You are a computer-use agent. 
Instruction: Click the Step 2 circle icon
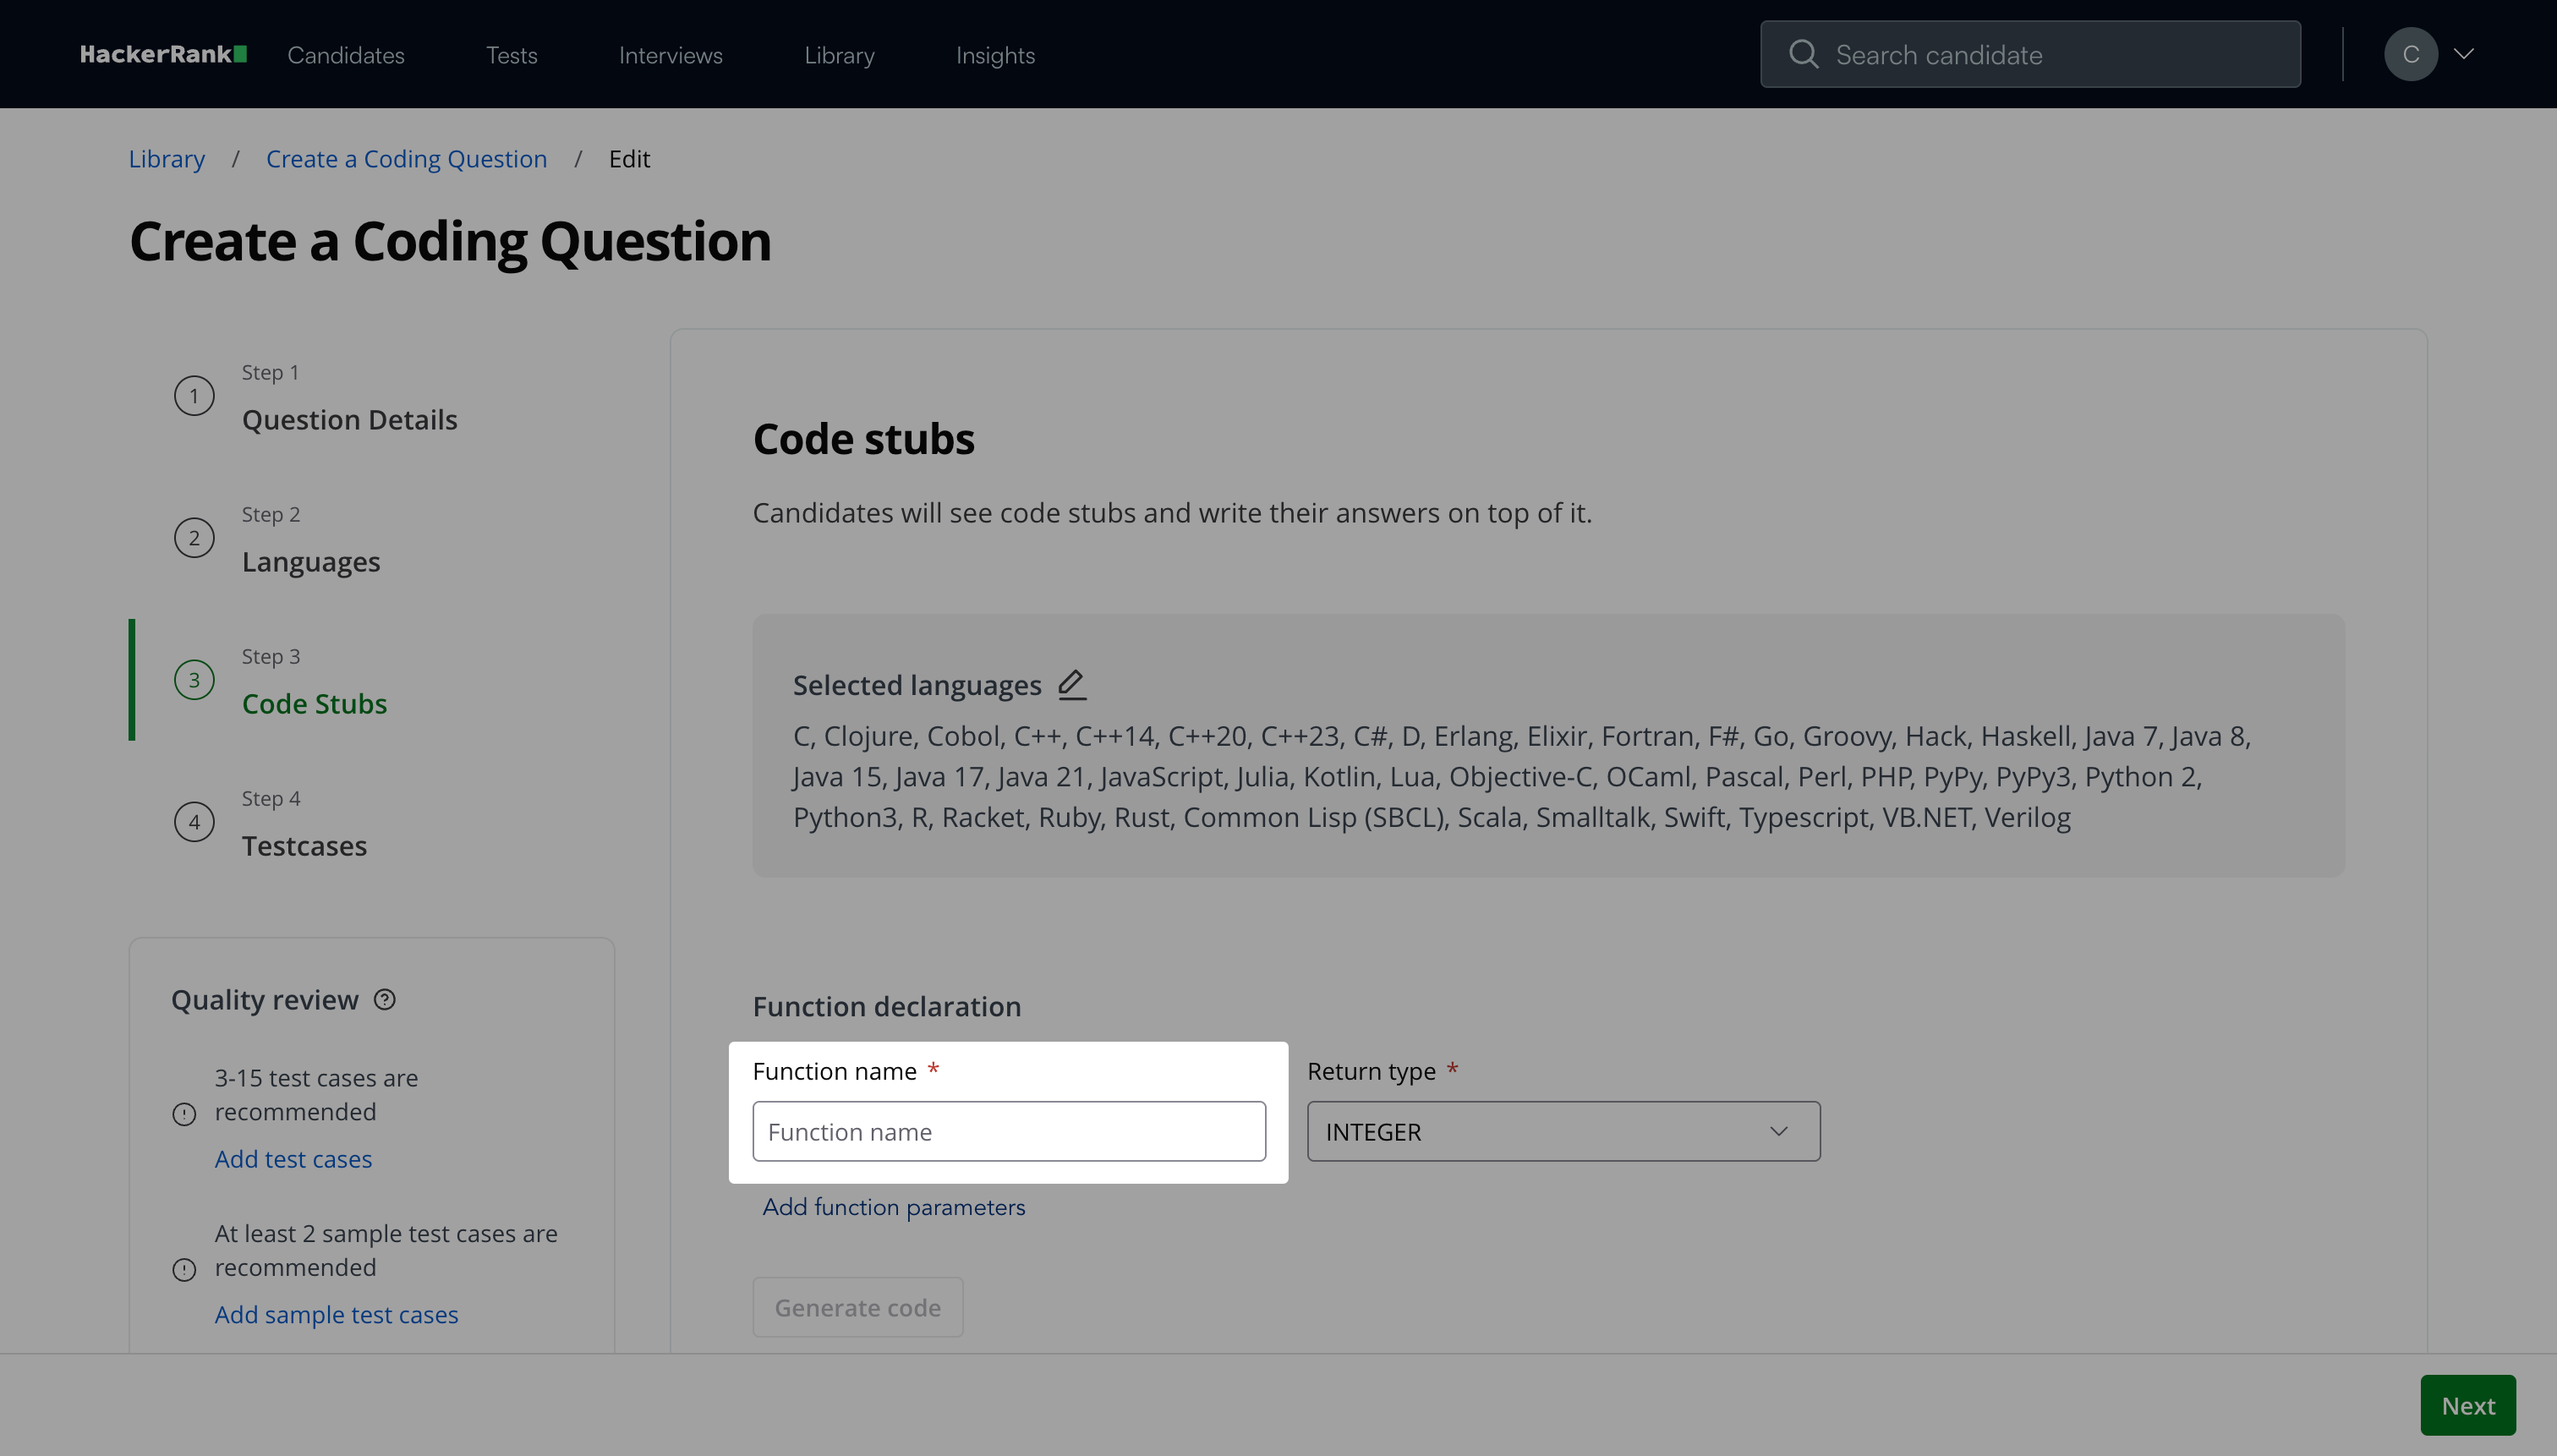pos(194,538)
